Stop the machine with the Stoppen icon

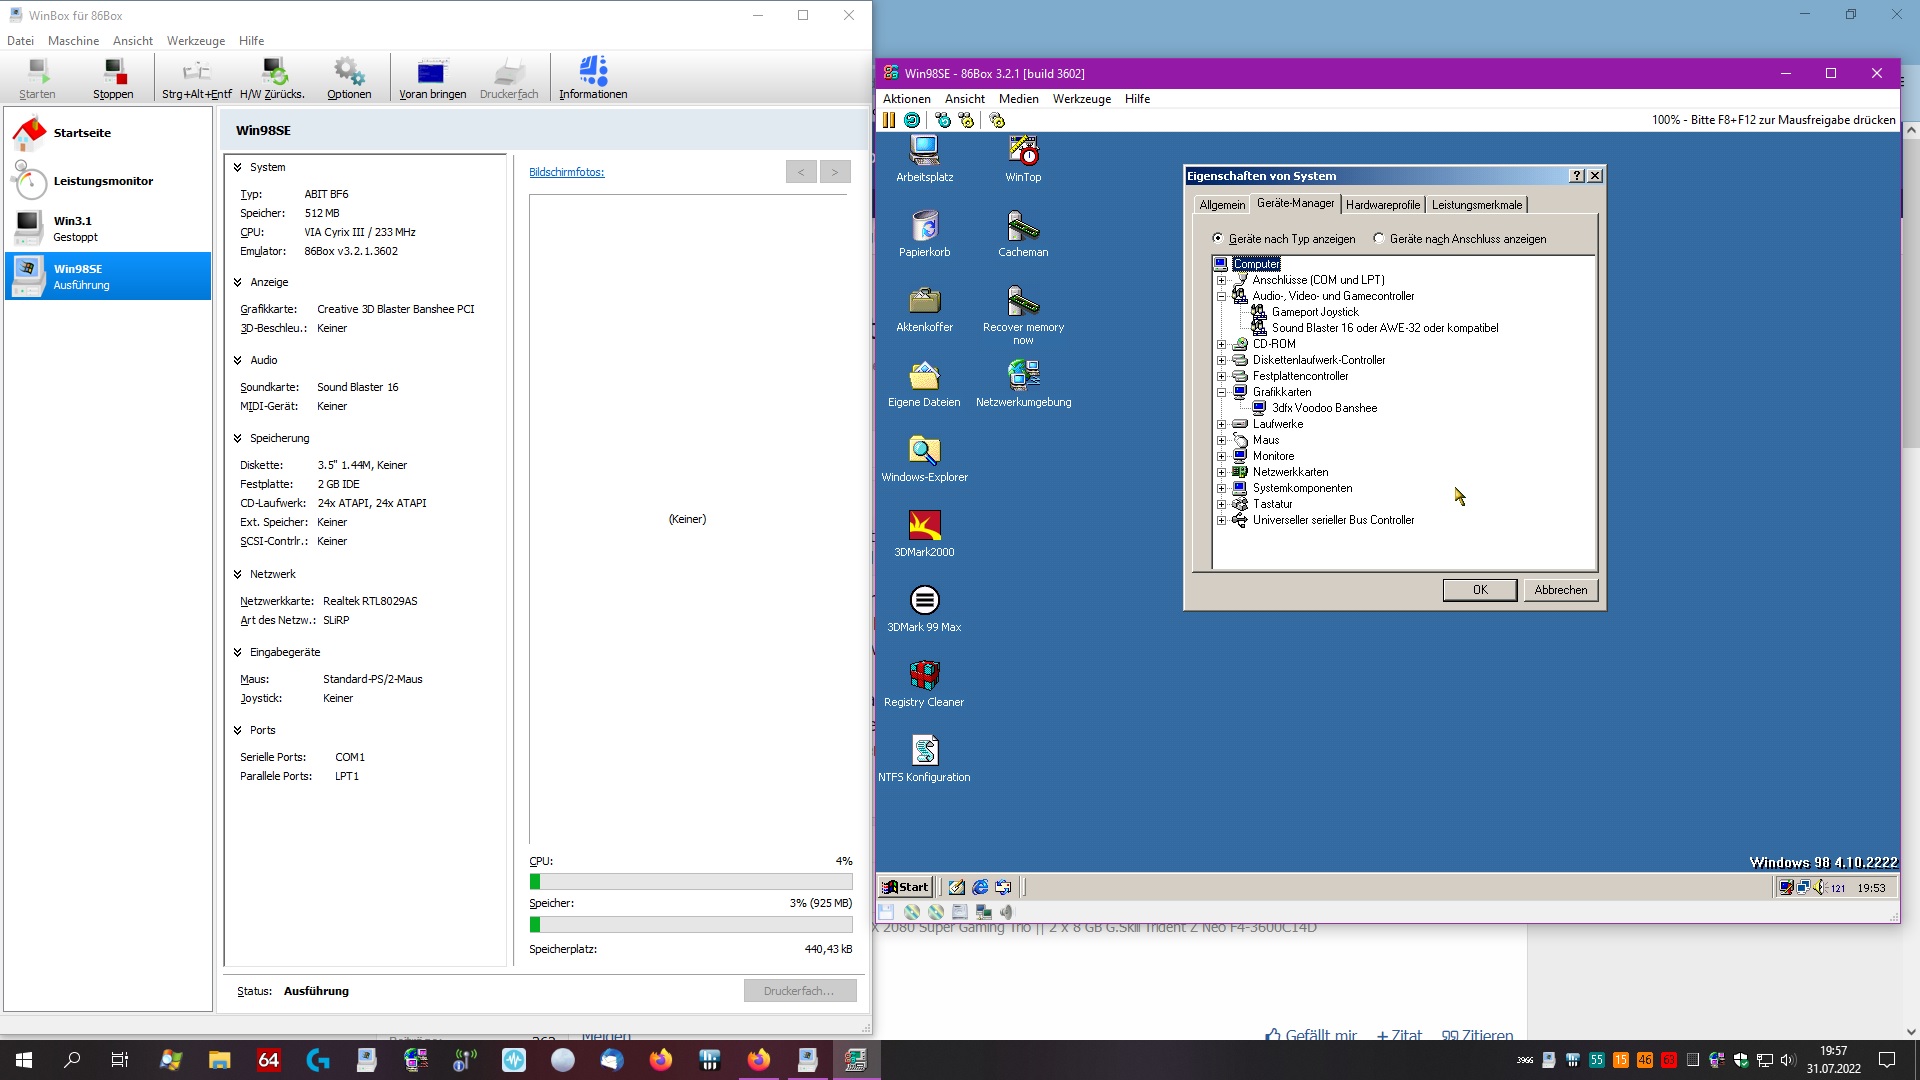tap(113, 78)
